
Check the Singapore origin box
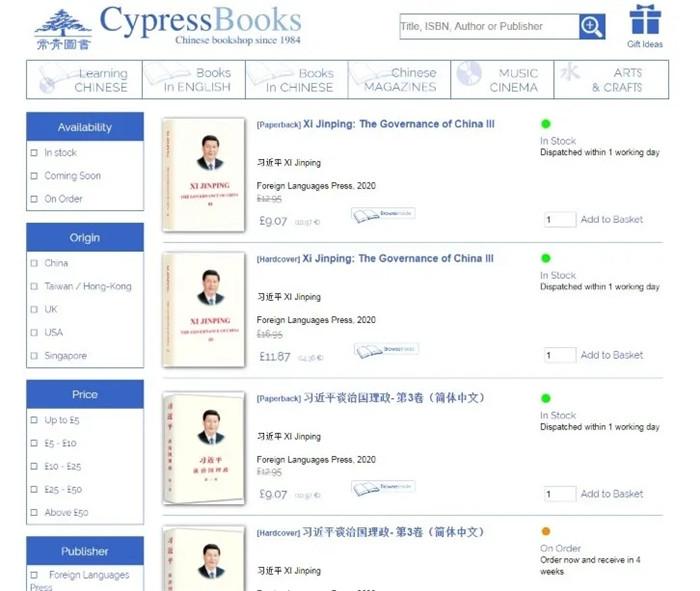pos(34,356)
